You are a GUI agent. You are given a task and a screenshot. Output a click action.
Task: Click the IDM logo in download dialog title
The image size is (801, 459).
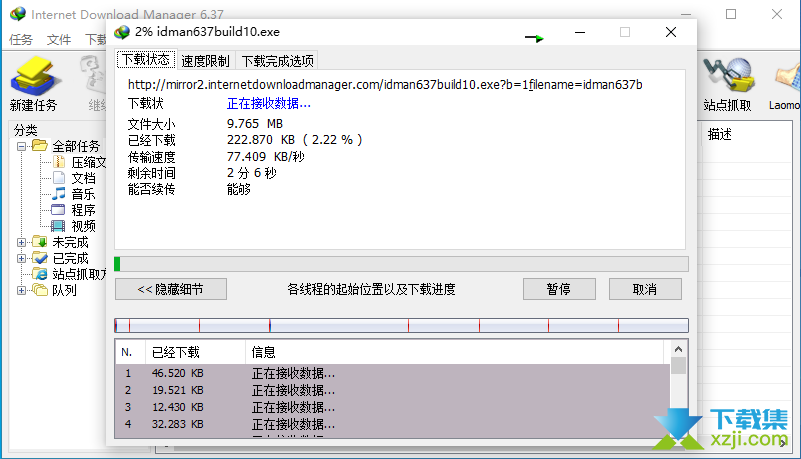(x=122, y=32)
